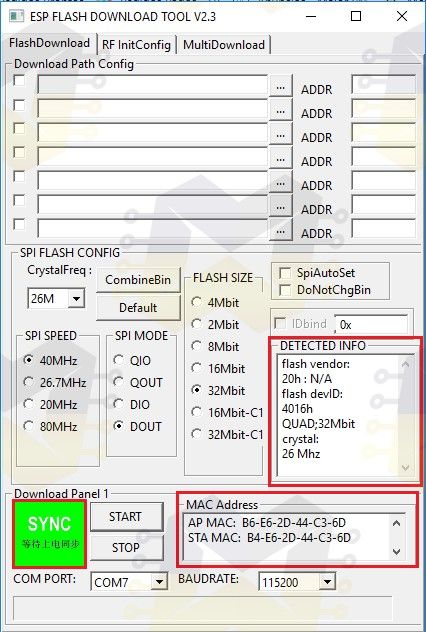Image resolution: width=426 pixels, height=632 pixels.
Task: Click the 26 Mhz crystal value
Action: click(301, 454)
